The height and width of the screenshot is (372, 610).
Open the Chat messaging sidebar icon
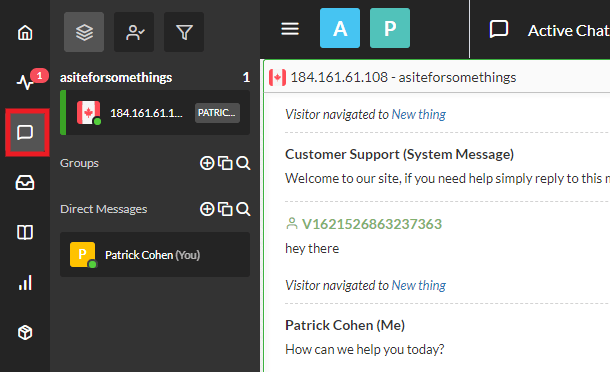(x=25, y=133)
